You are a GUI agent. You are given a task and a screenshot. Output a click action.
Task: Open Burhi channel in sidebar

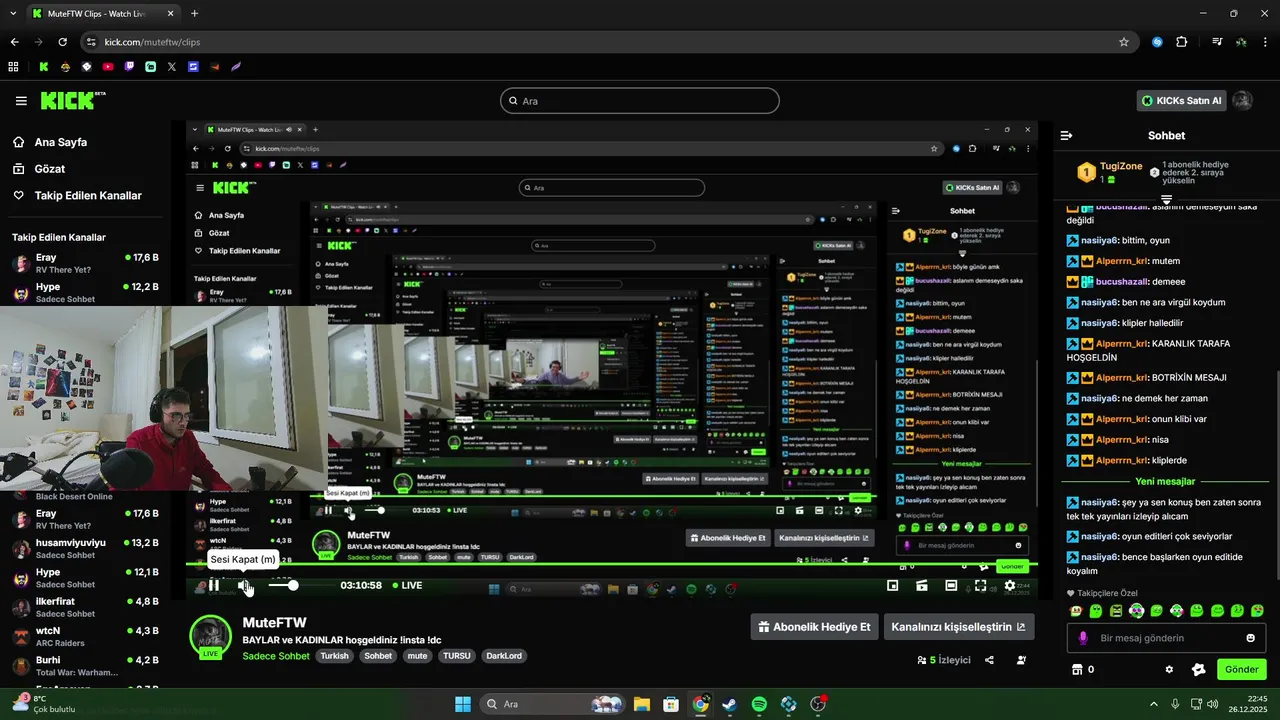point(85,666)
